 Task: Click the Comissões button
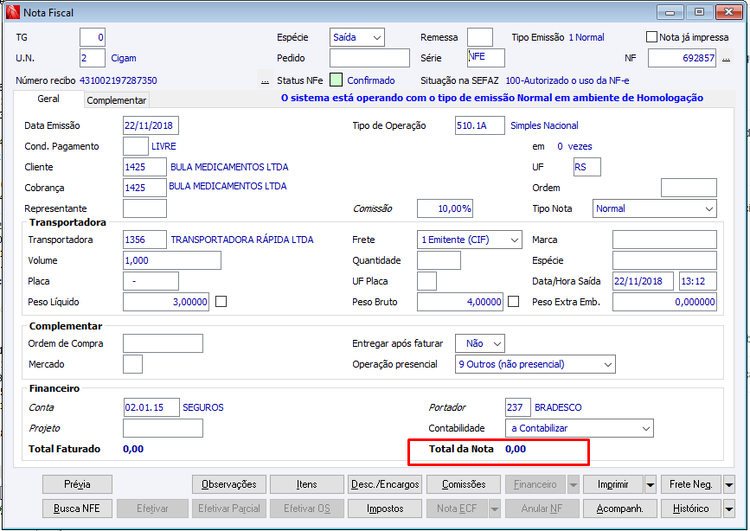click(463, 485)
